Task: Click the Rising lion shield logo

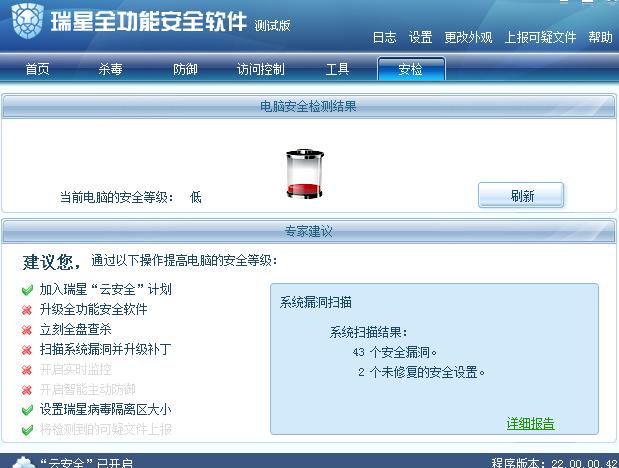Action: click(27, 20)
